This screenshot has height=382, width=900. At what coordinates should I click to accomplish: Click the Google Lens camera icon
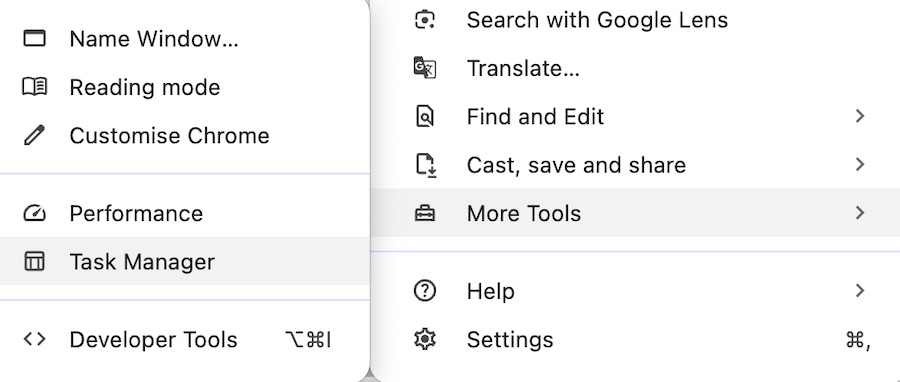pyautogui.click(x=425, y=20)
